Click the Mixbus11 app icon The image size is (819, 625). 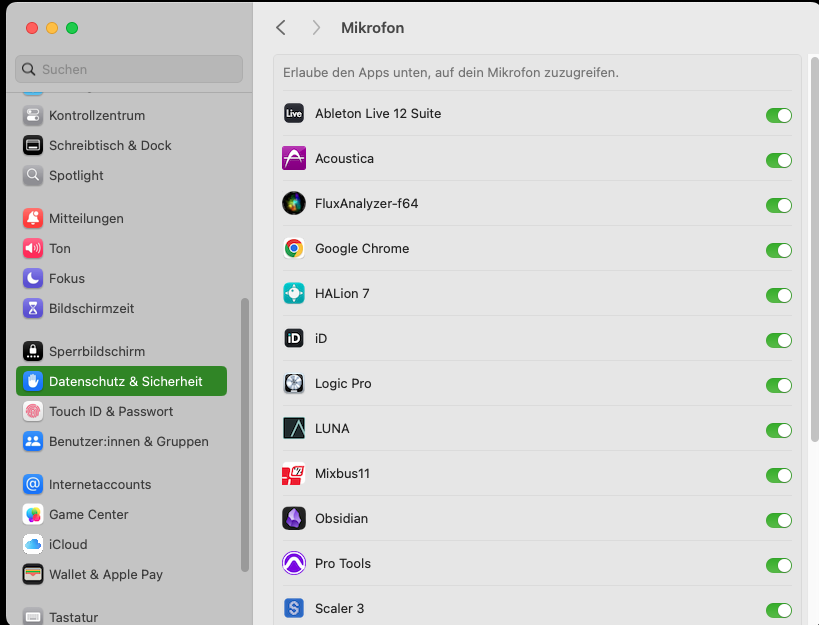click(x=294, y=473)
